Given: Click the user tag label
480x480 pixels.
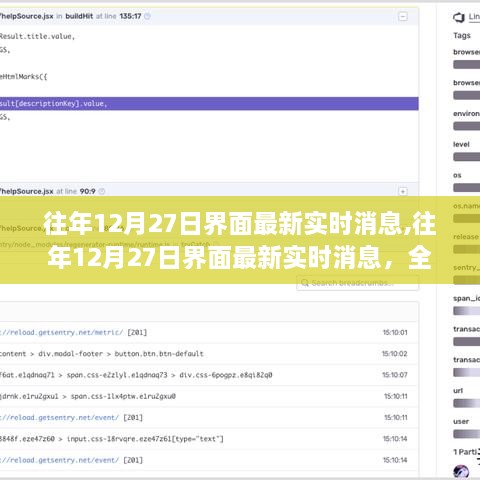Looking at the screenshot, I should click(461, 421).
